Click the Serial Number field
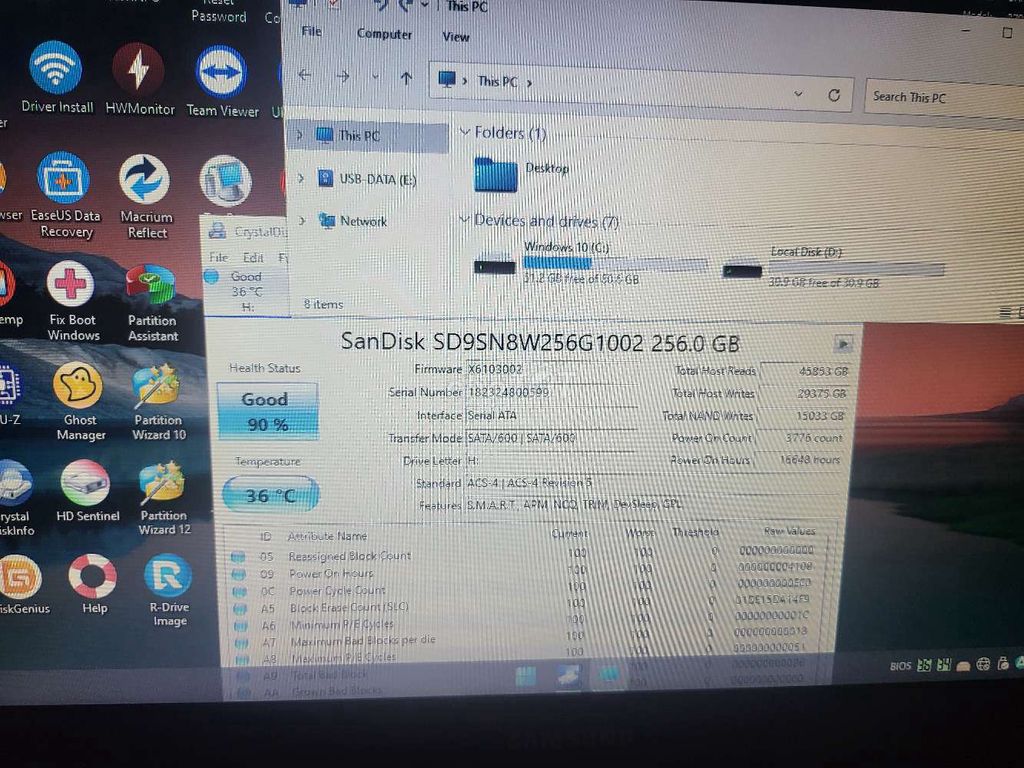Viewport: 1024px width, 768px height. pos(551,392)
